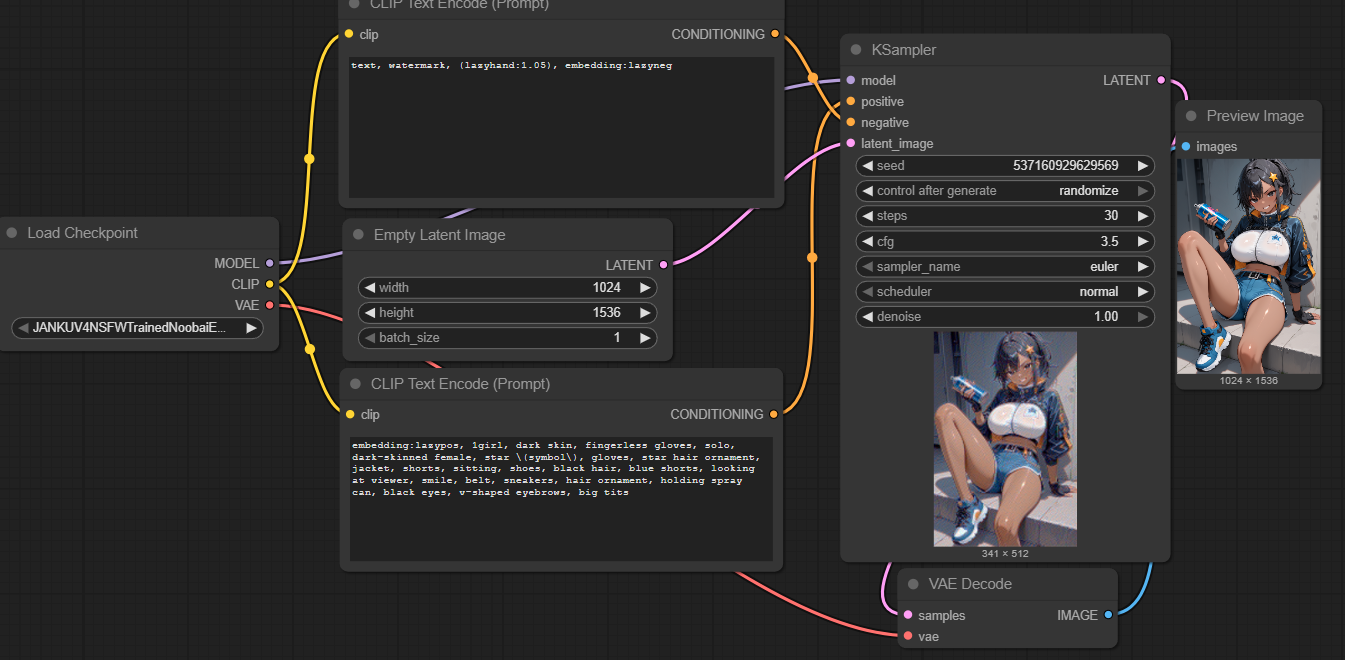The height and width of the screenshot is (660, 1345).
Task: Click the VAE output port on Load Checkpoint
Action: click(x=270, y=306)
